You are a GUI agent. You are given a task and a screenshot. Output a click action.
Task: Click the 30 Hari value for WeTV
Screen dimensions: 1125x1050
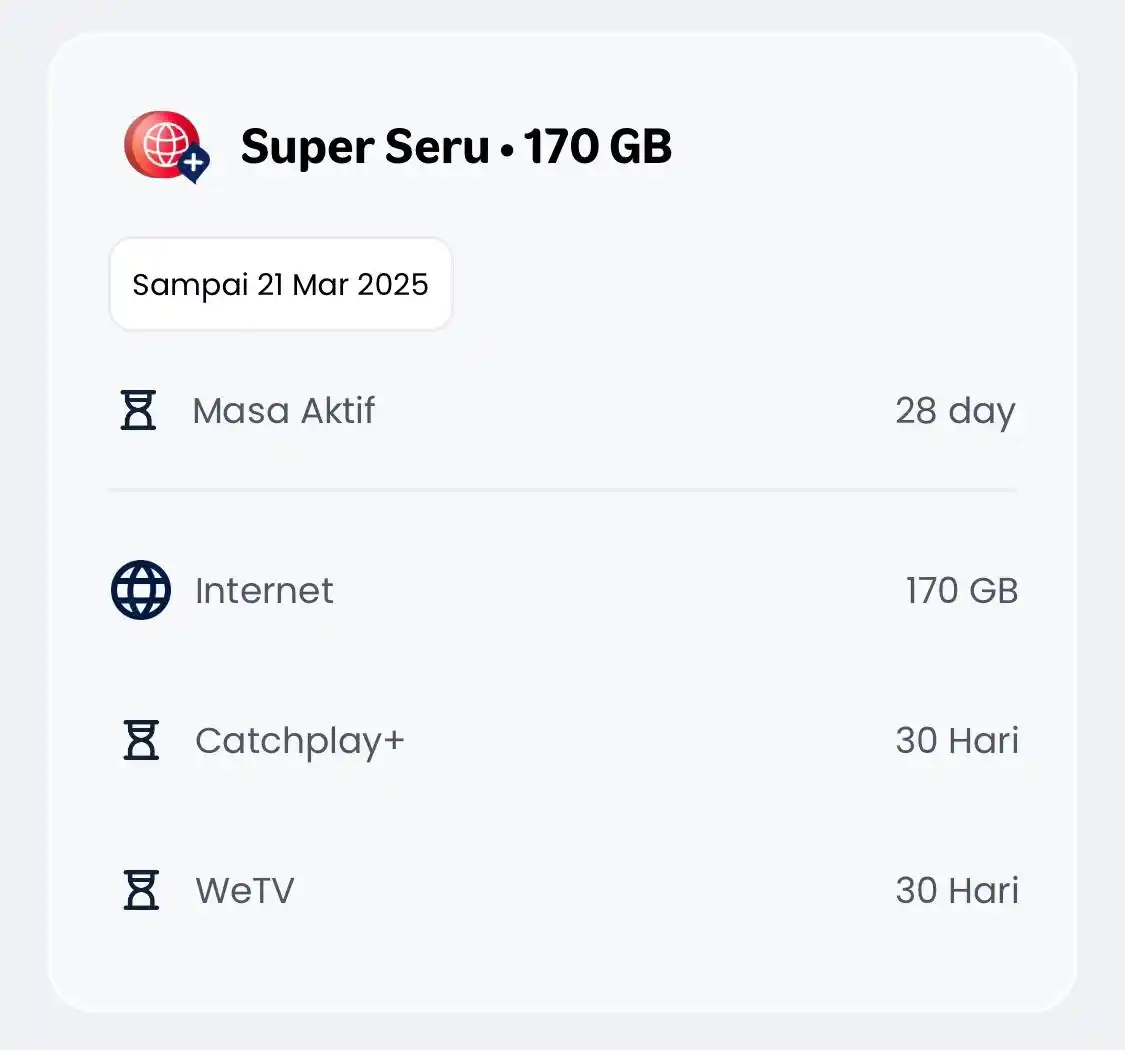(x=957, y=891)
